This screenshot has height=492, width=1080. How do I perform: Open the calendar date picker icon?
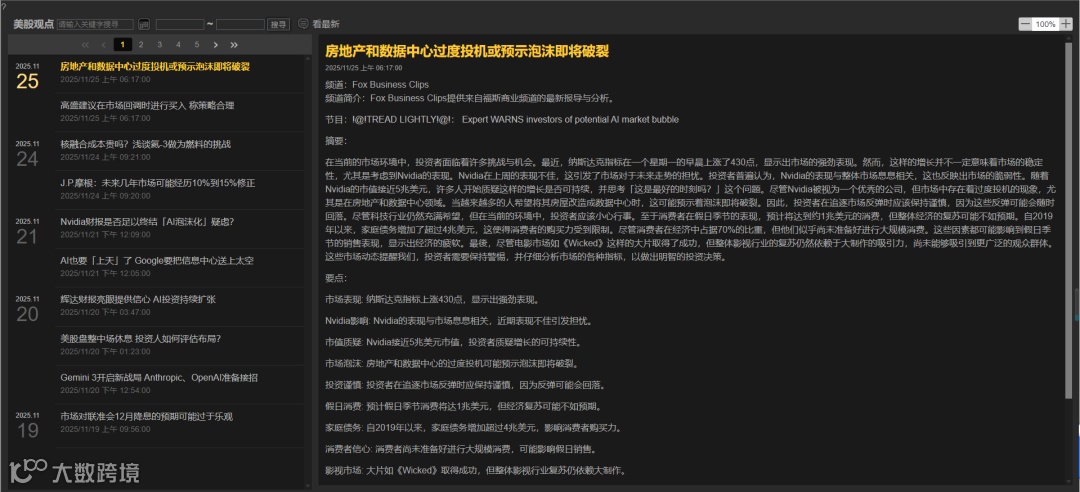(144, 24)
